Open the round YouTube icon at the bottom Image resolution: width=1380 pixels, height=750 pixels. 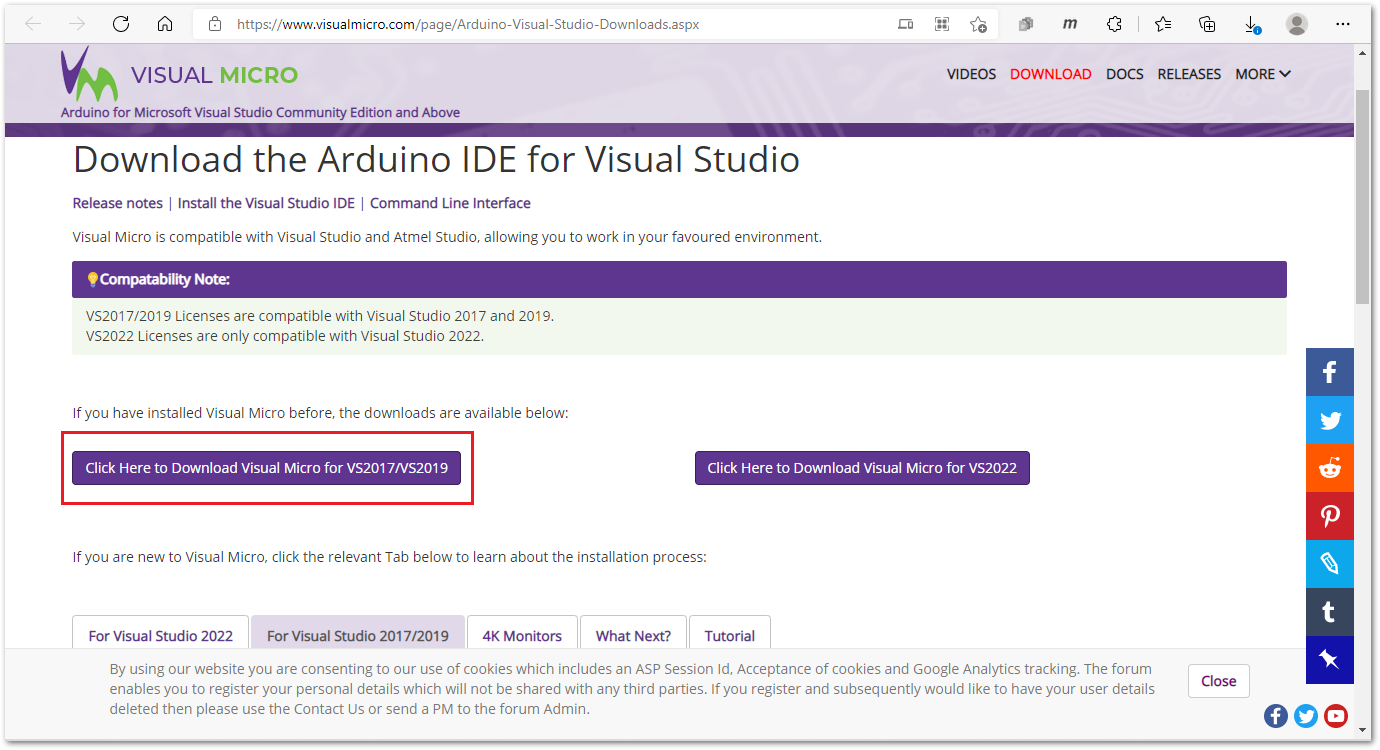pos(1336,716)
